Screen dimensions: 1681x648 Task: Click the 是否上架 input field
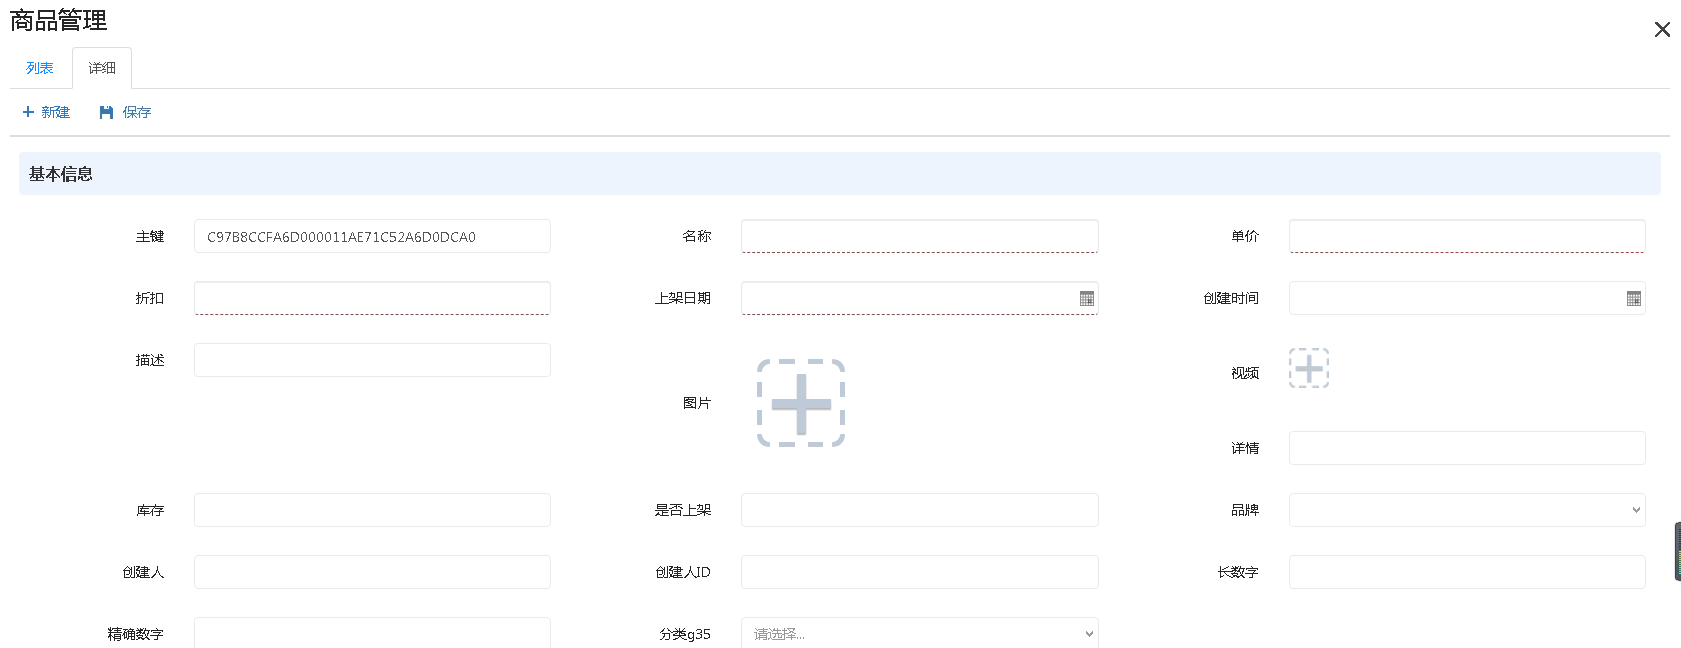pos(919,510)
